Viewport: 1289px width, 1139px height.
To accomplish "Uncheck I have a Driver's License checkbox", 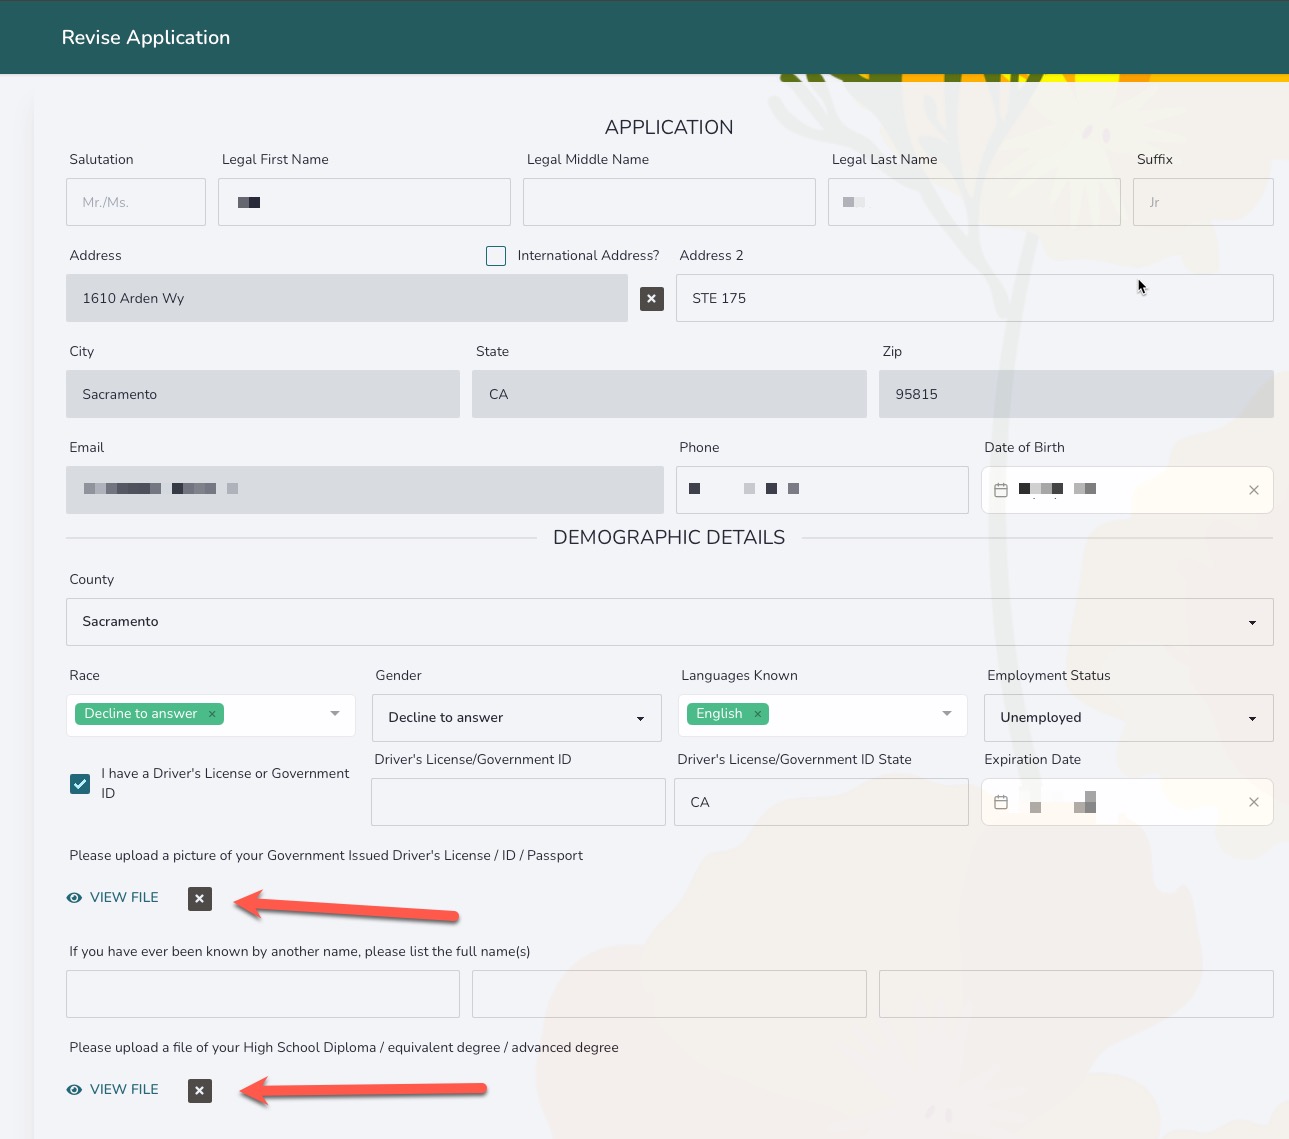I will pos(80,784).
